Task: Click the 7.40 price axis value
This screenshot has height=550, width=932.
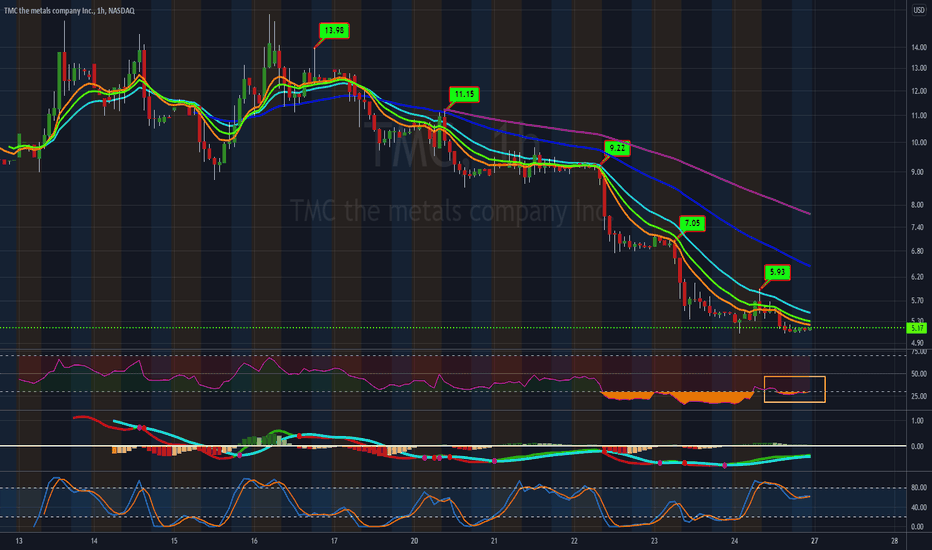Action: pos(918,227)
